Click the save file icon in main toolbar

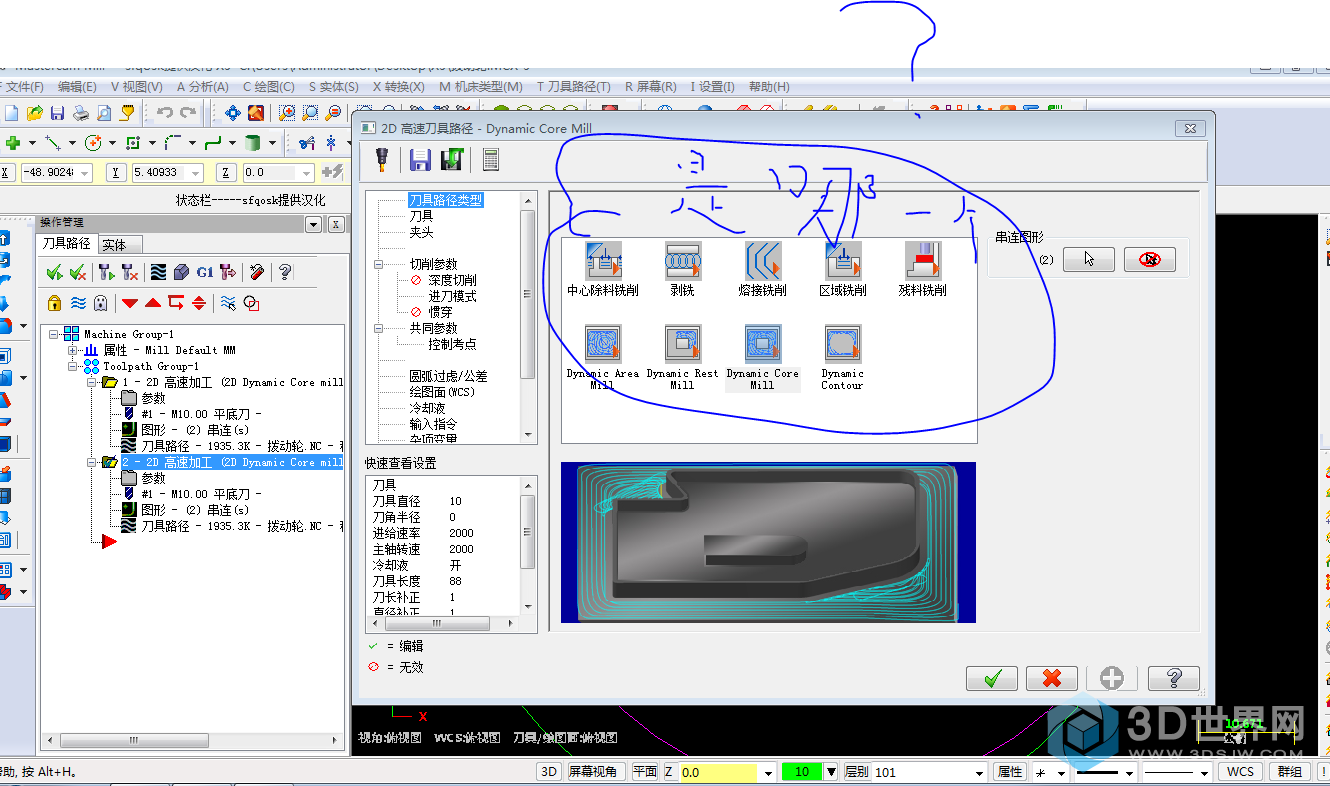57,113
